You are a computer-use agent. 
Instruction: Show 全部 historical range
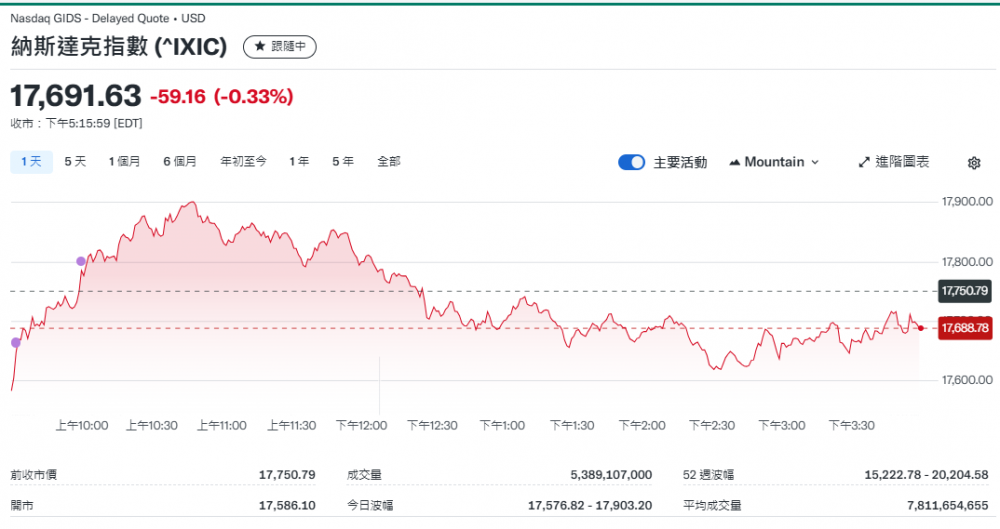click(389, 161)
